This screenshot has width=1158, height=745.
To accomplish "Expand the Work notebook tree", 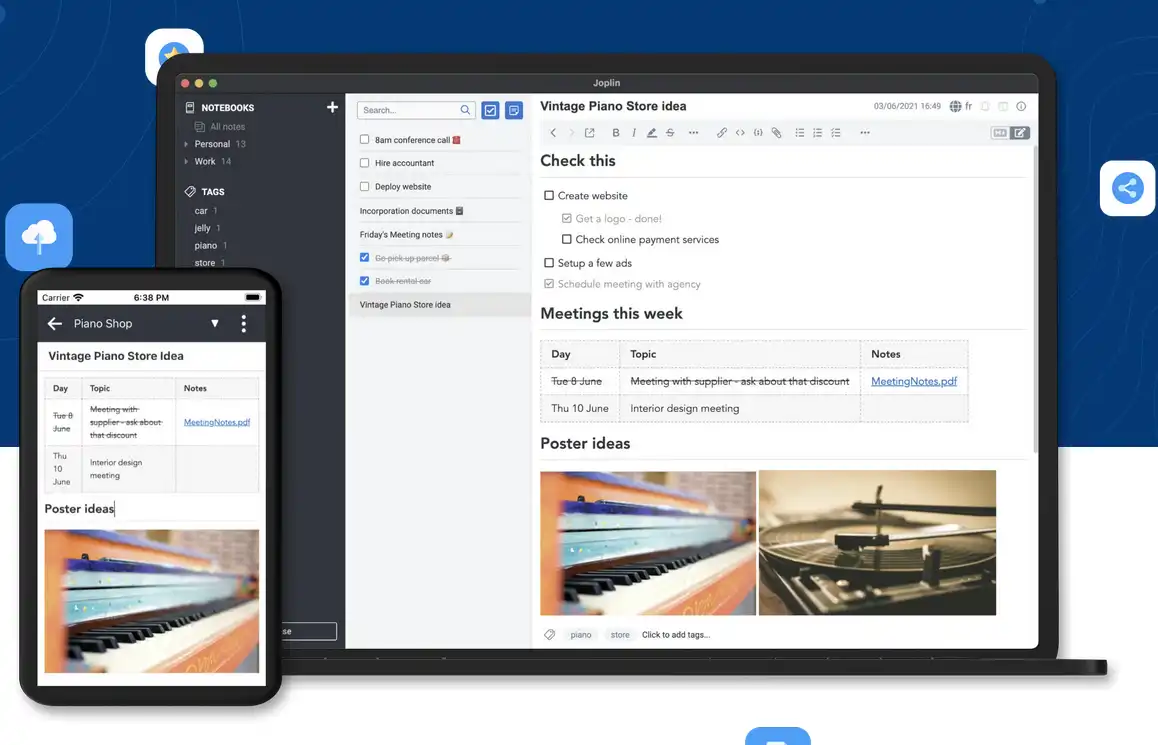I will 186,161.
